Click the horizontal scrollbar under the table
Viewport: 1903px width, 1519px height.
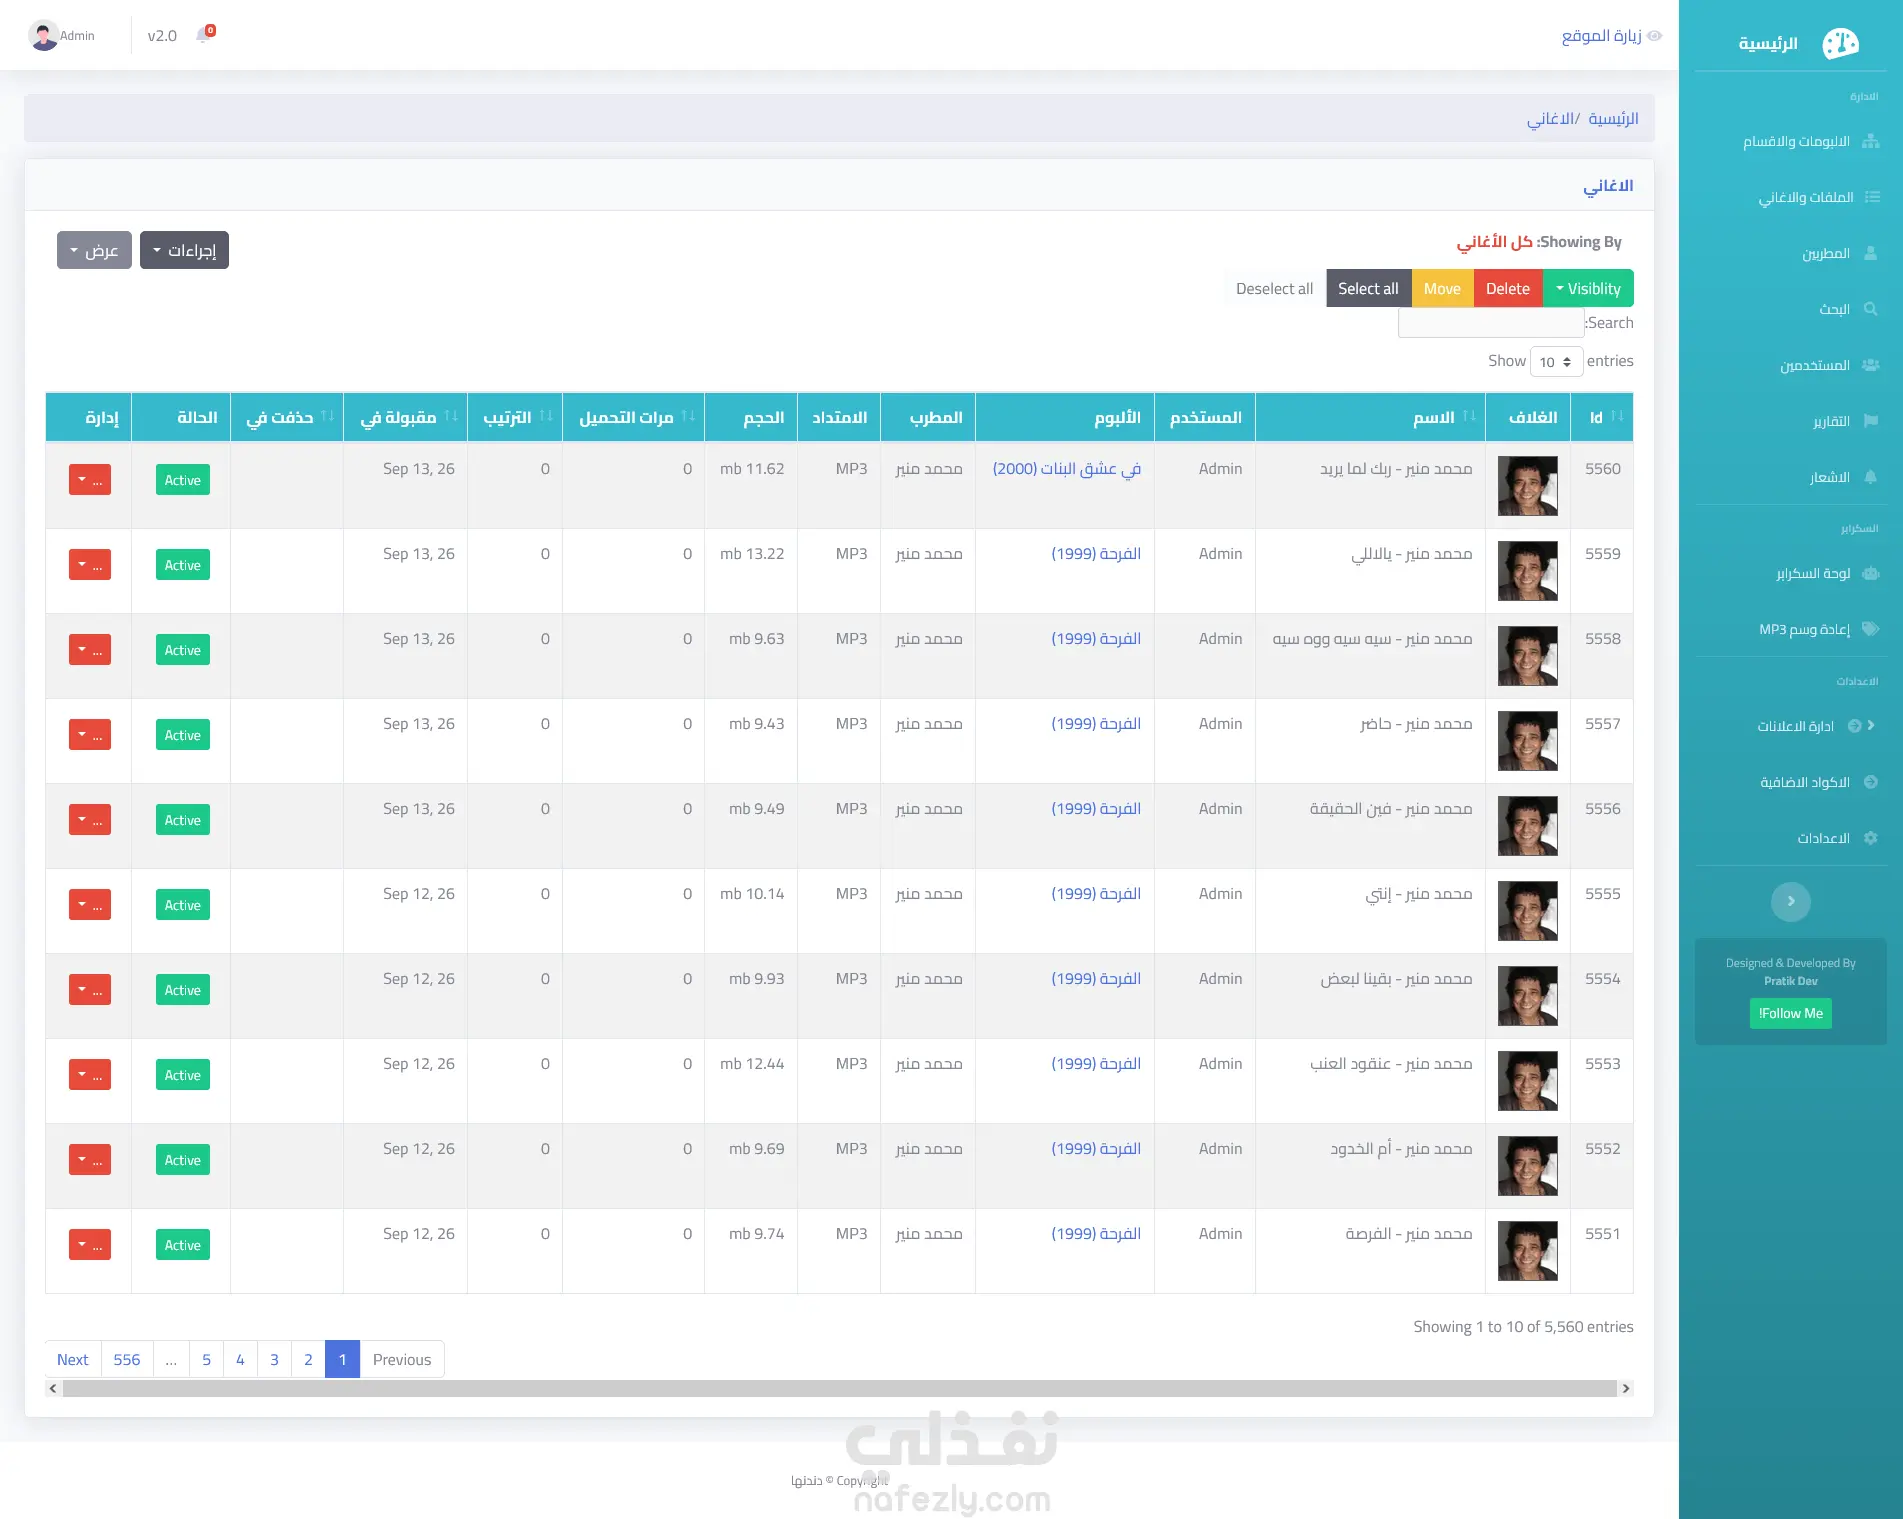pos(839,1388)
